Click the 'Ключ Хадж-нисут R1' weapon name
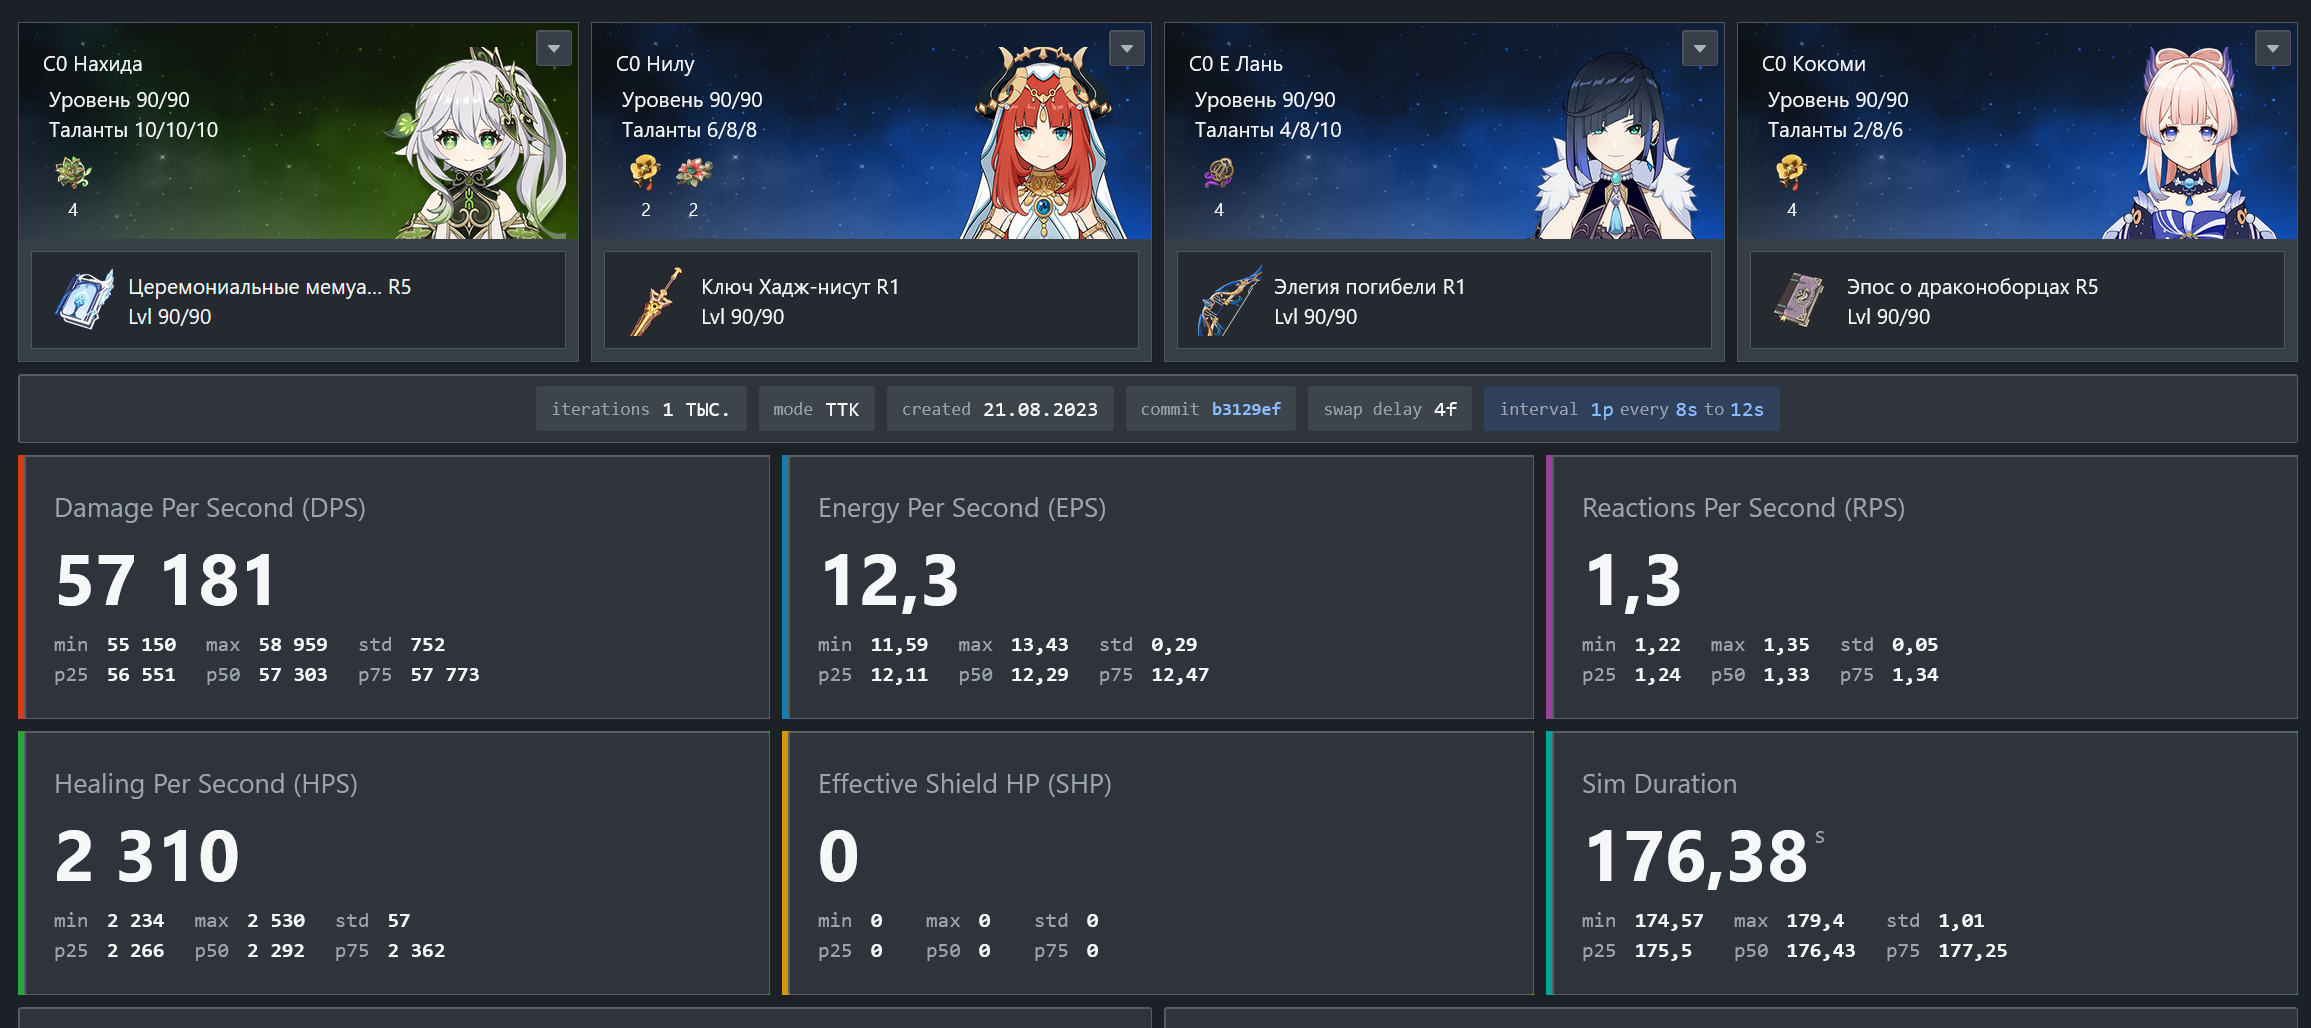The image size is (2311, 1028). (x=800, y=287)
